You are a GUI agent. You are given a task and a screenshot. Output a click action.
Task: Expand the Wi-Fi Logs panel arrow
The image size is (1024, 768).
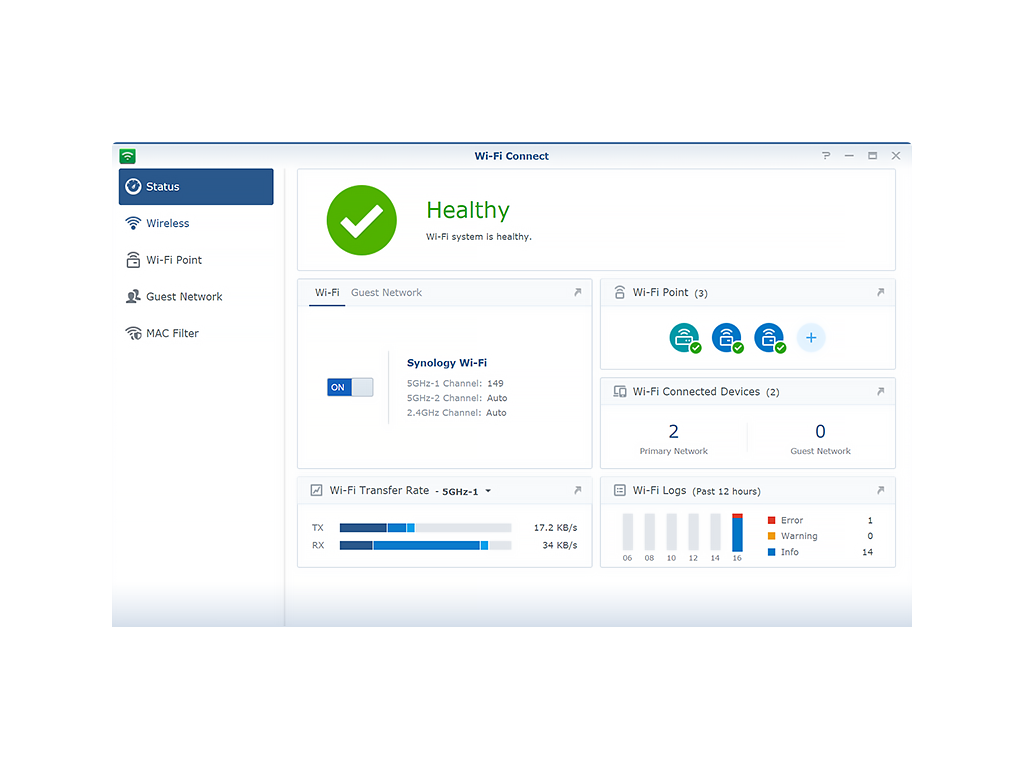[x=880, y=490]
